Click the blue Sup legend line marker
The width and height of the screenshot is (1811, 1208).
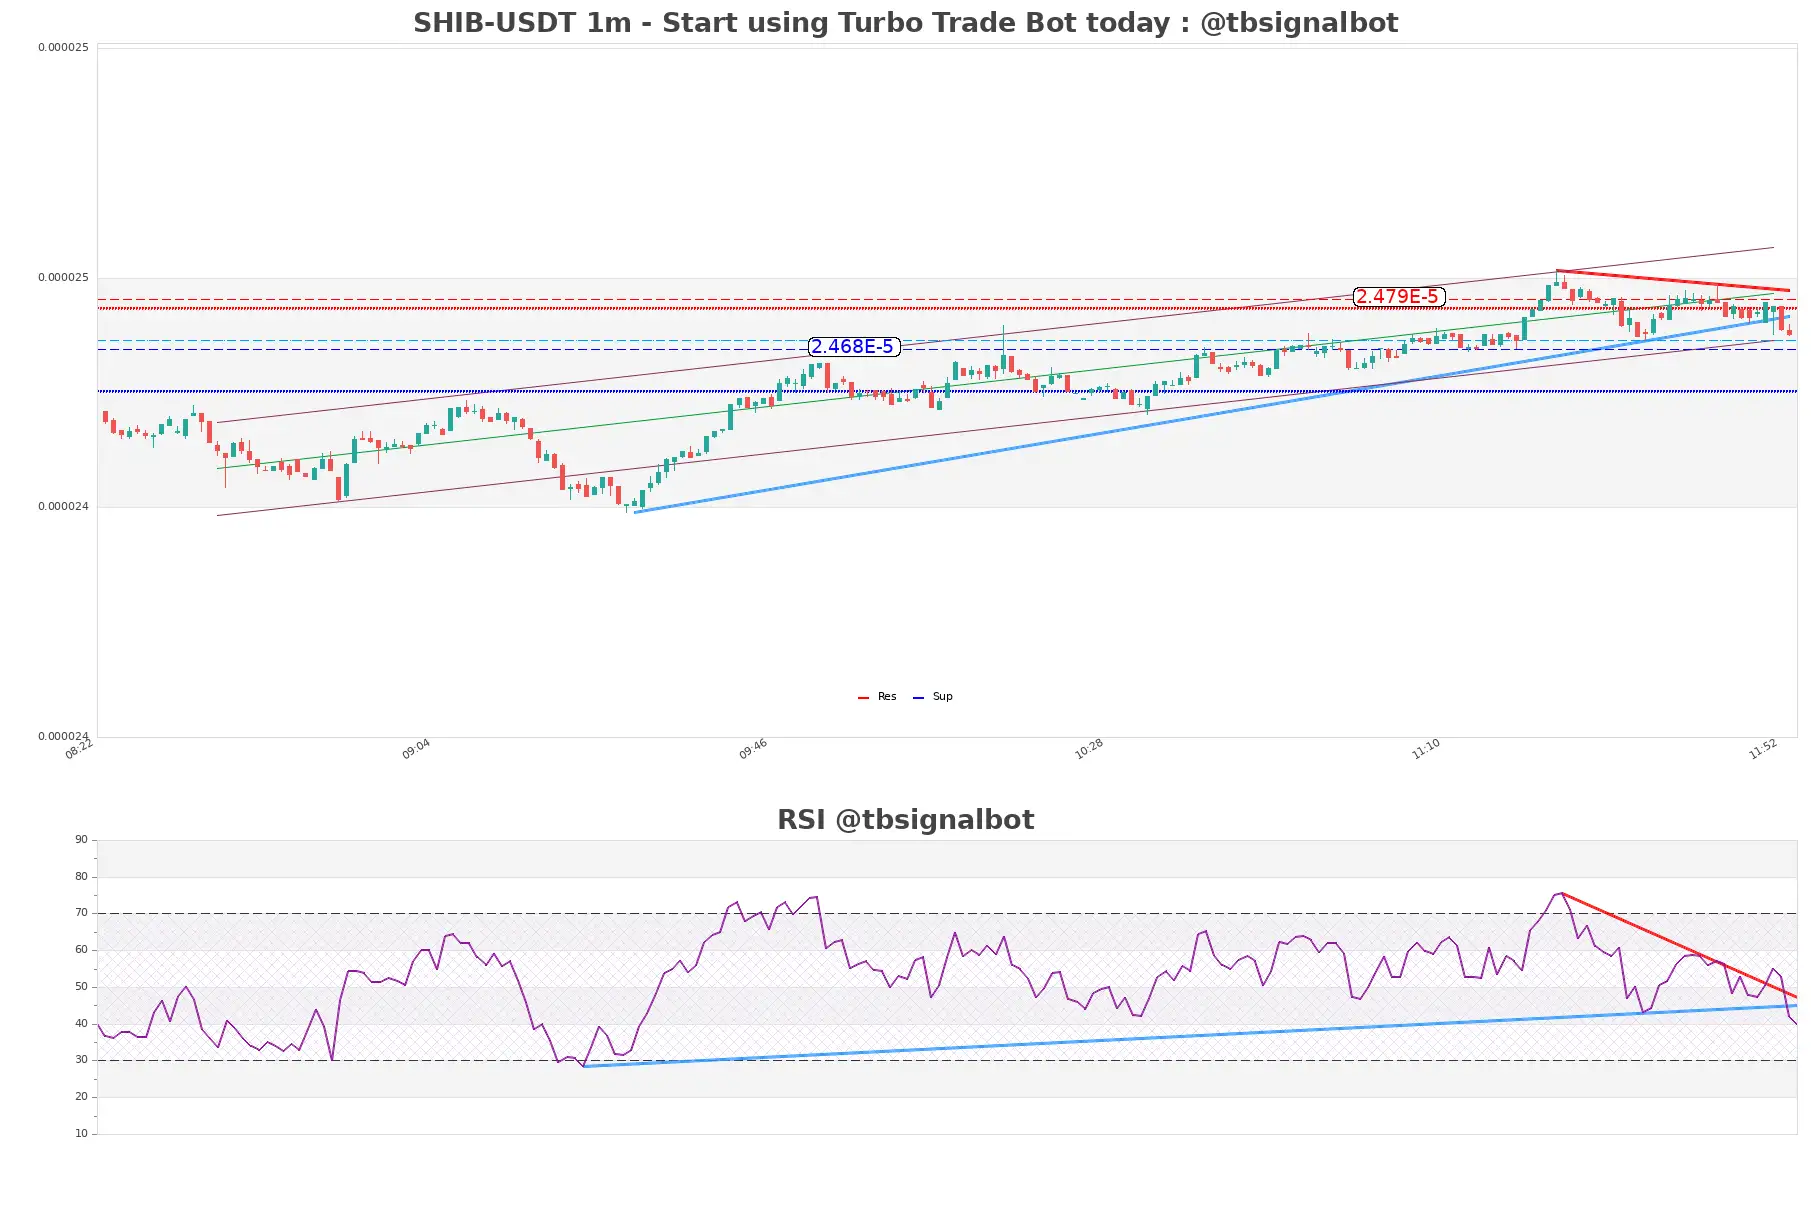click(918, 698)
